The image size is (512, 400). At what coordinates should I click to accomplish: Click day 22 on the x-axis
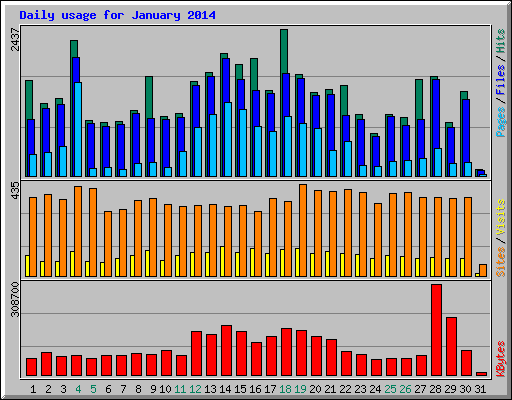[345, 389]
